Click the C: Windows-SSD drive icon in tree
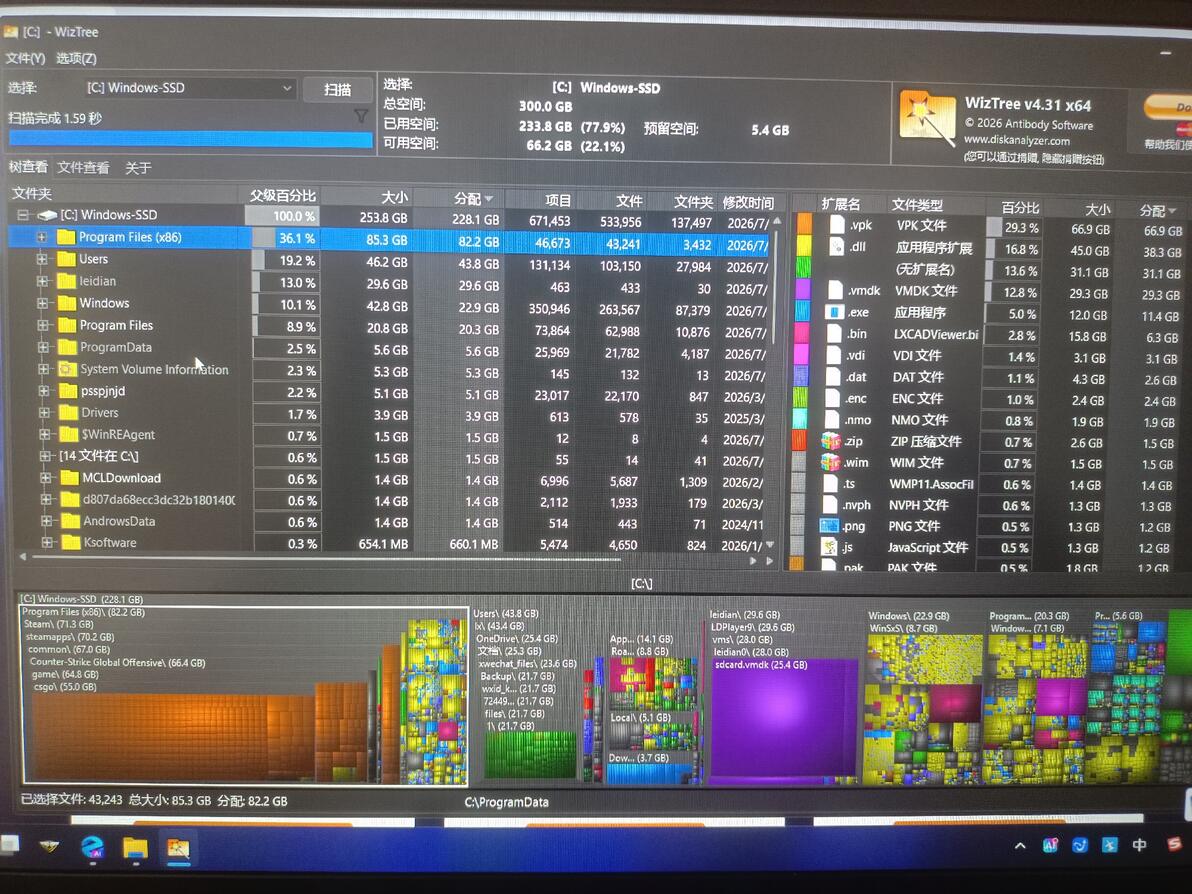This screenshot has width=1192, height=894. pos(47,215)
